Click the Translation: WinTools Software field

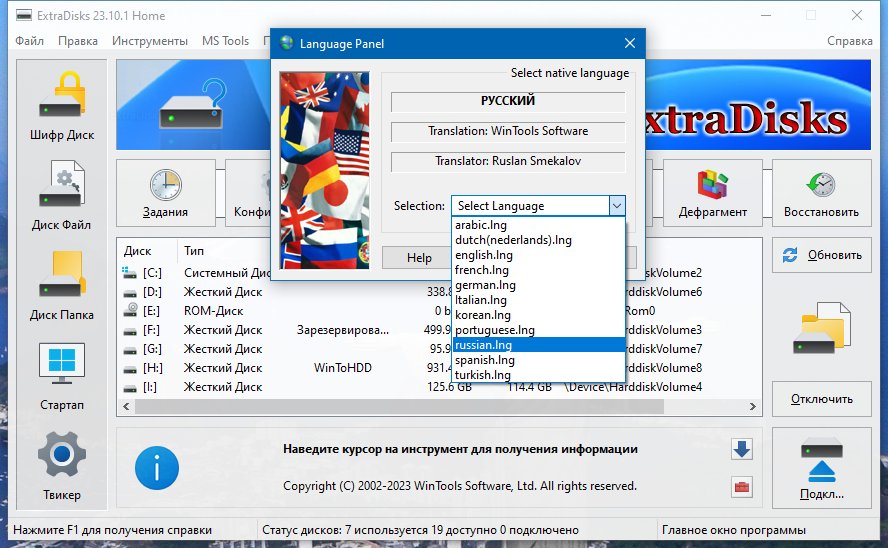pos(508,131)
